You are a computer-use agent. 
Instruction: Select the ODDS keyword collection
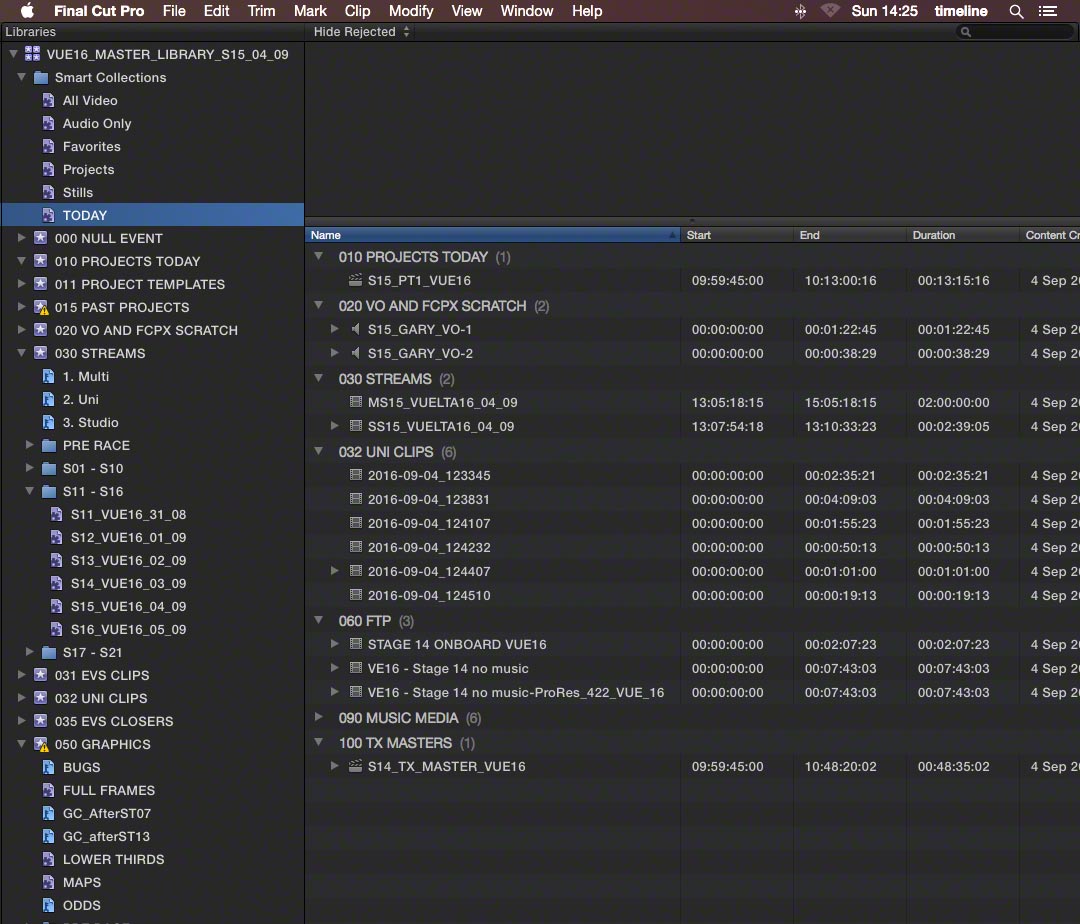[152, 905]
